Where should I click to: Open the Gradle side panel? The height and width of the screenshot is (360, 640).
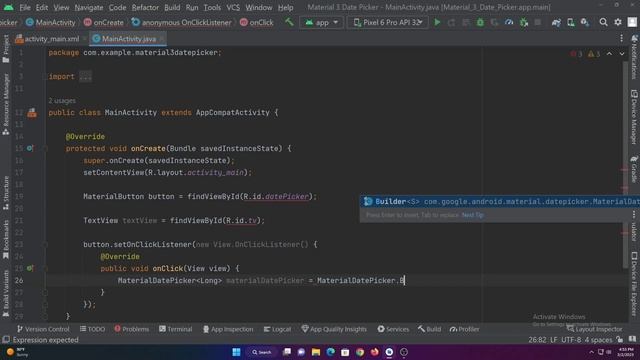tap(634, 169)
